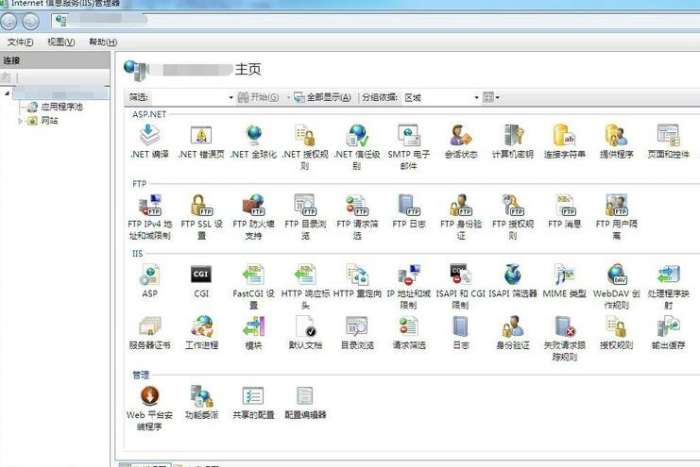Open Web 平台安装程序 icon
Viewport: 700px width, 467px height.
(x=150, y=408)
